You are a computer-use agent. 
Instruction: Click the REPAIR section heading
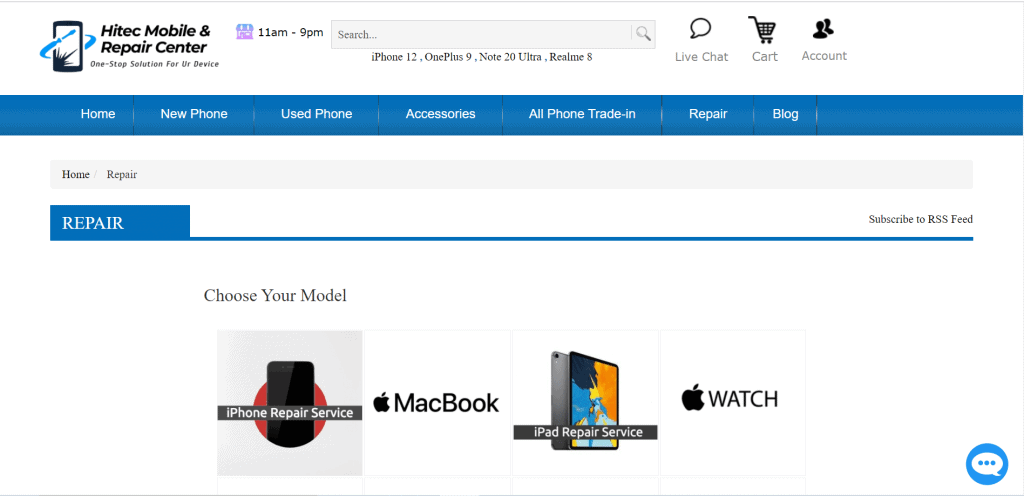[93, 223]
